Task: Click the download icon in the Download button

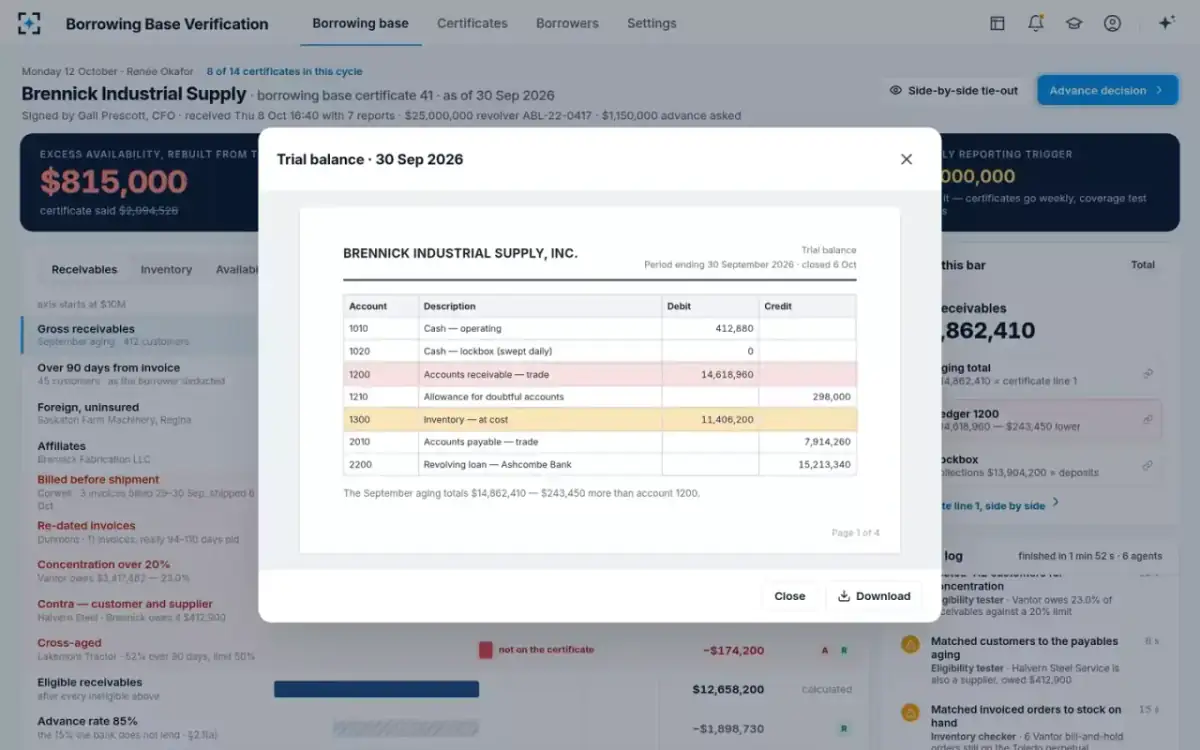Action: [844, 596]
